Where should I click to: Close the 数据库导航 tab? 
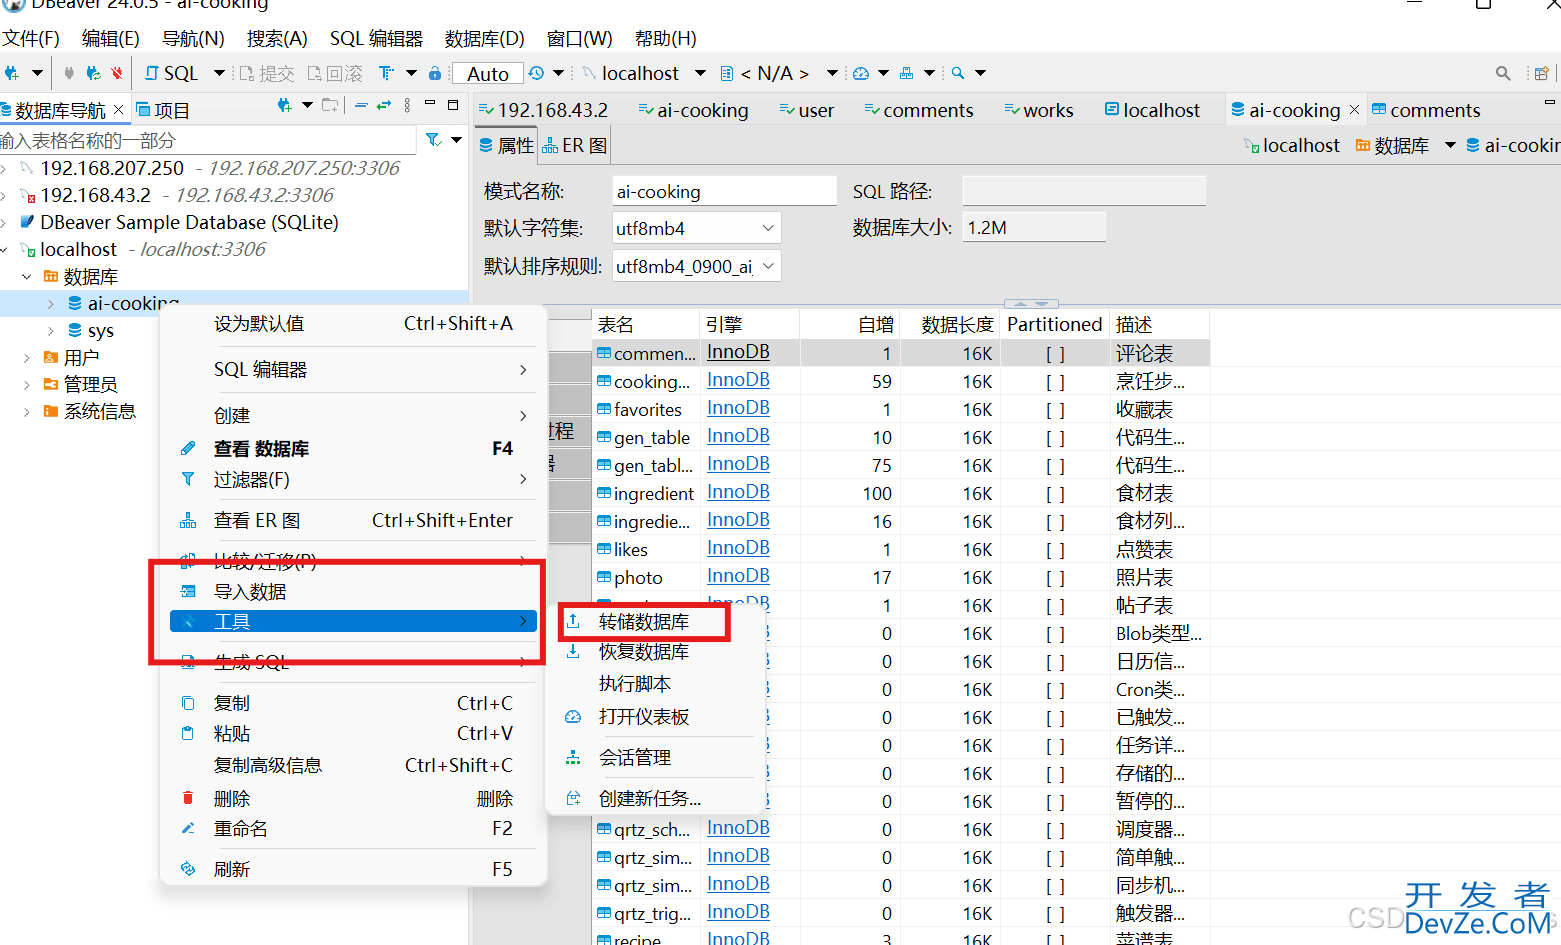coord(118,109)
